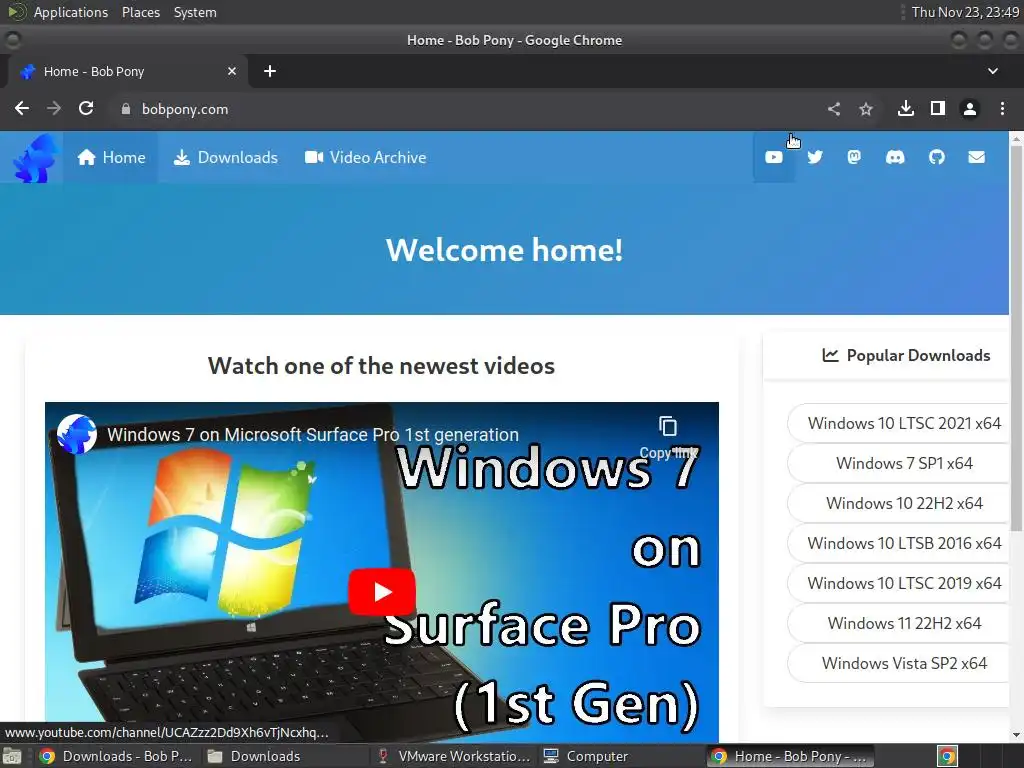Bookmark this page with the star icon
This screenshot has width=1024, height=768.
click(866, 109)
